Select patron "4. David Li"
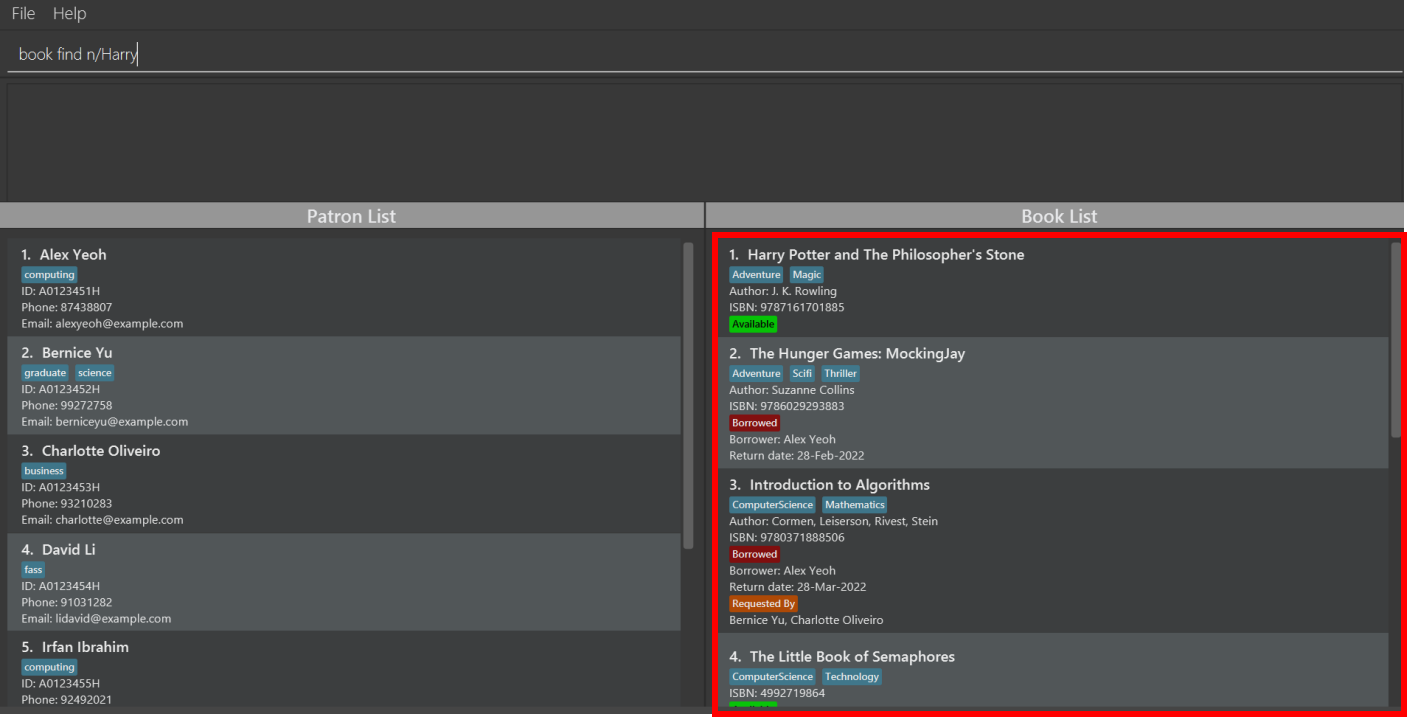Viewport: 1412px width, 720px height. coord(344,582)
